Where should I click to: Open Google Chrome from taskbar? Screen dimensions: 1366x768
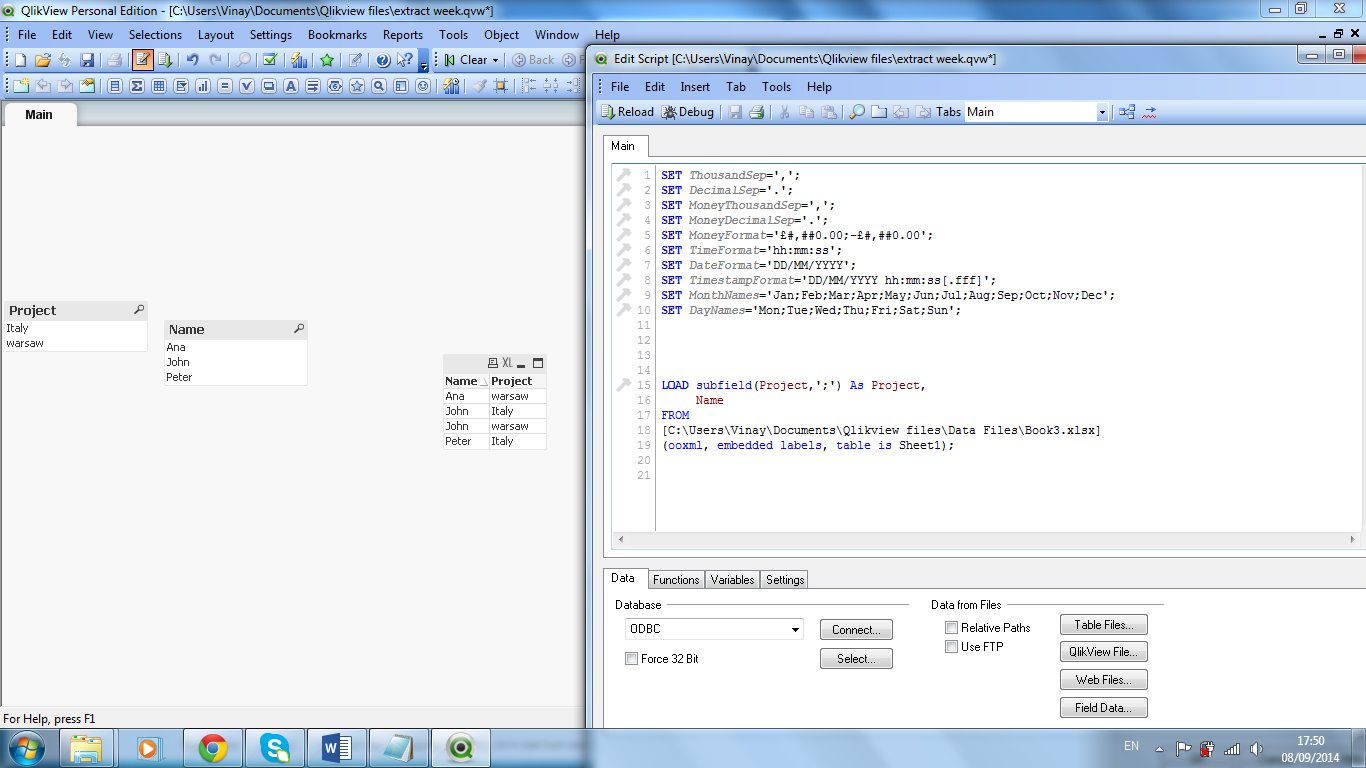pos(212,747)
